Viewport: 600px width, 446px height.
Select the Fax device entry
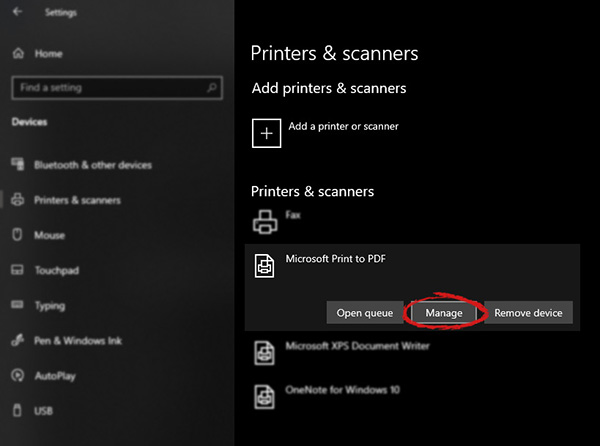pos(293,215)
